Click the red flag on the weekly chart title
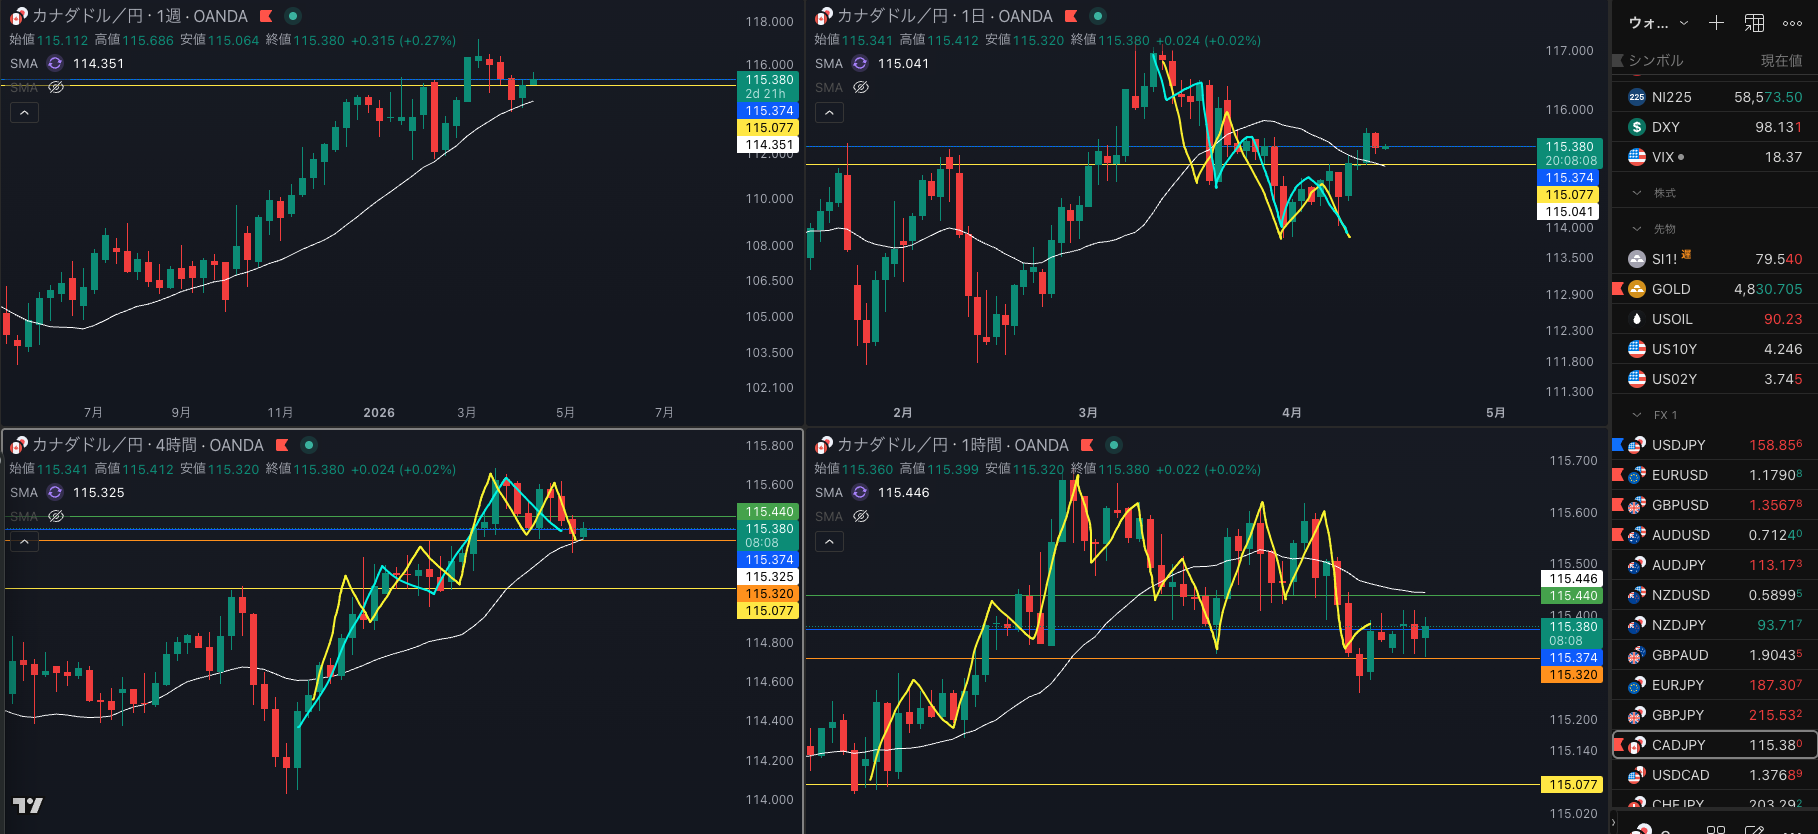 click(x=266, y=16)
